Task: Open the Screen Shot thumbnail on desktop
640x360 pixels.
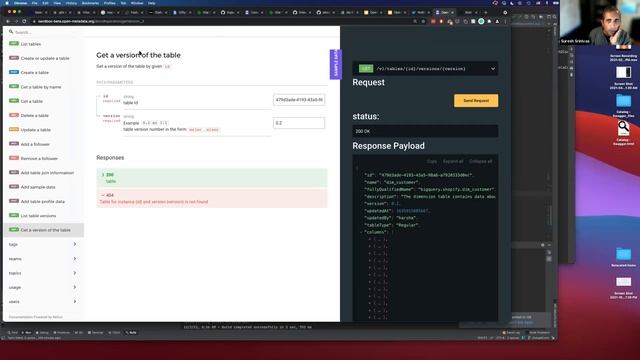Action: (x=623, y=73)
